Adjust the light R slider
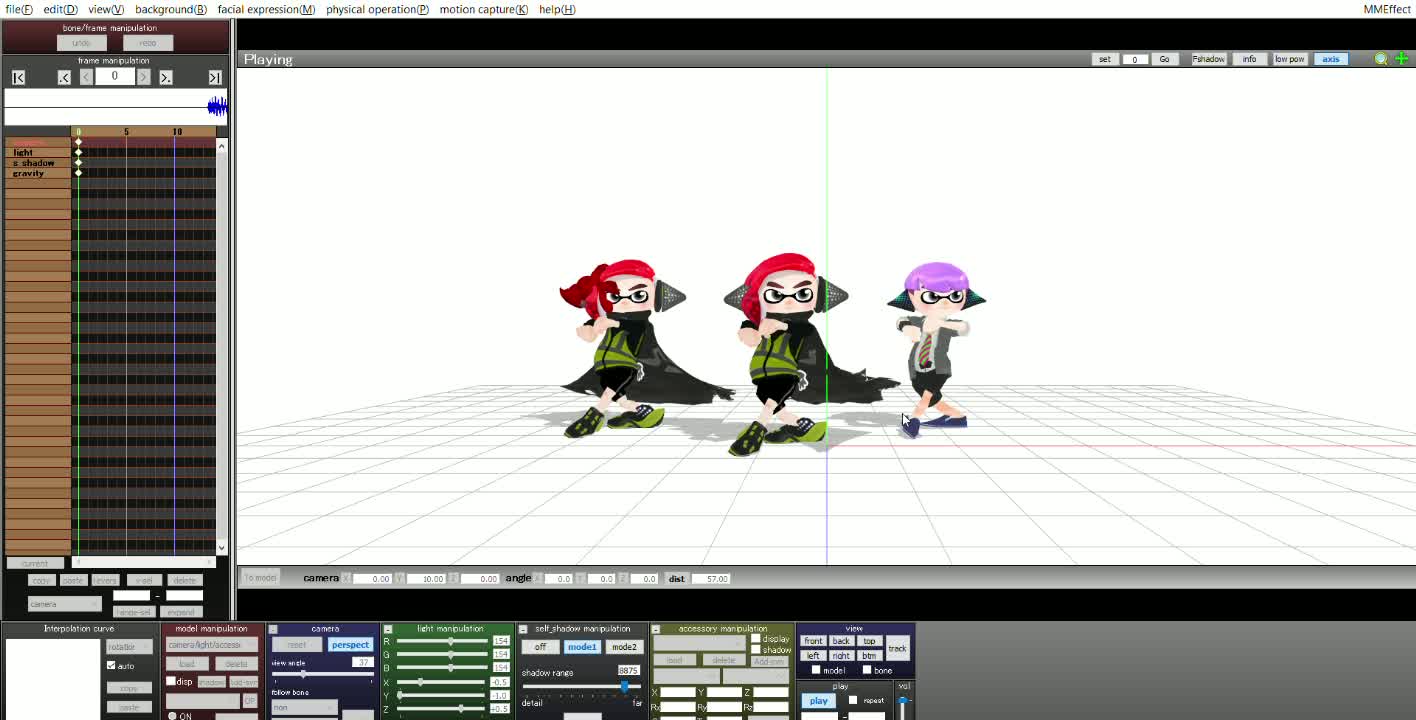The width and height of the screenshot is (1416, 720). (x=442, y=641)
